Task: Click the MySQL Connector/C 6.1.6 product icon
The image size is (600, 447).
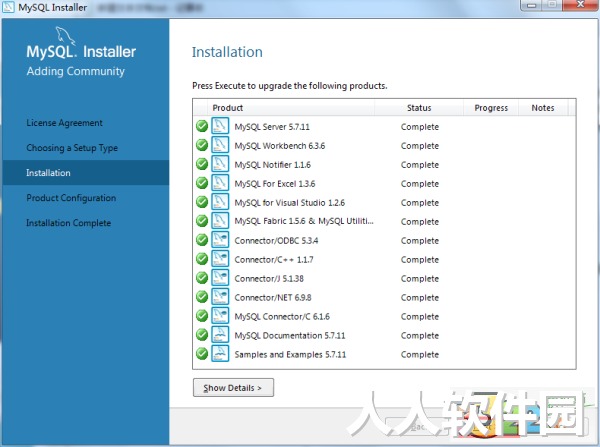Action: point(220,315)
